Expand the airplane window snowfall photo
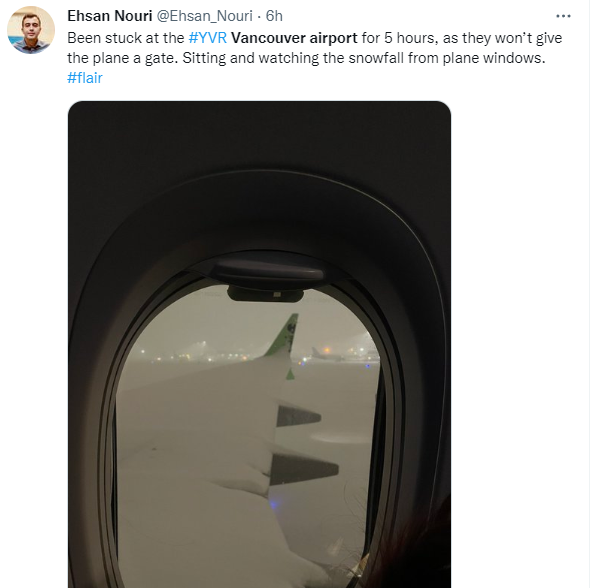 259,344
